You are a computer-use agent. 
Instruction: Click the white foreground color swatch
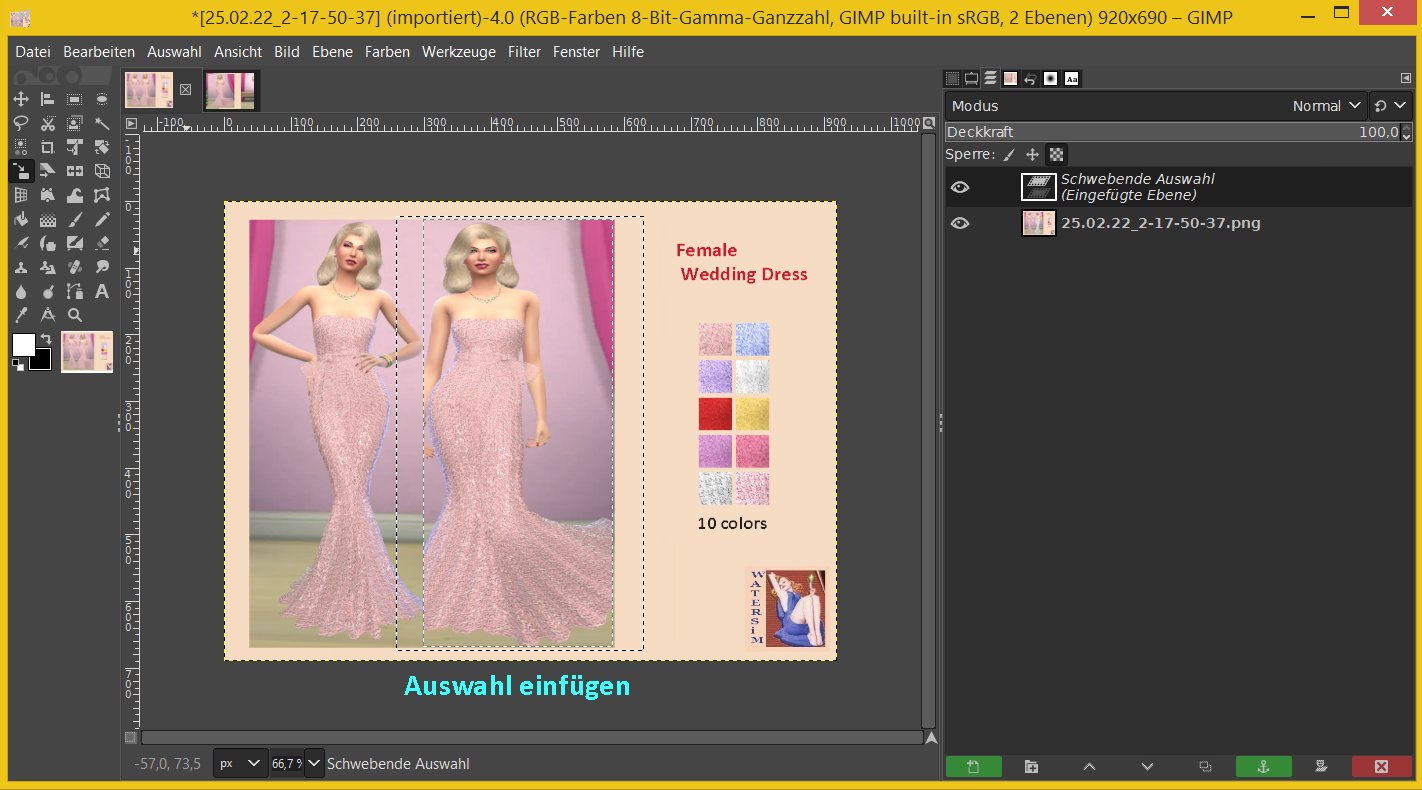[23, 345]
